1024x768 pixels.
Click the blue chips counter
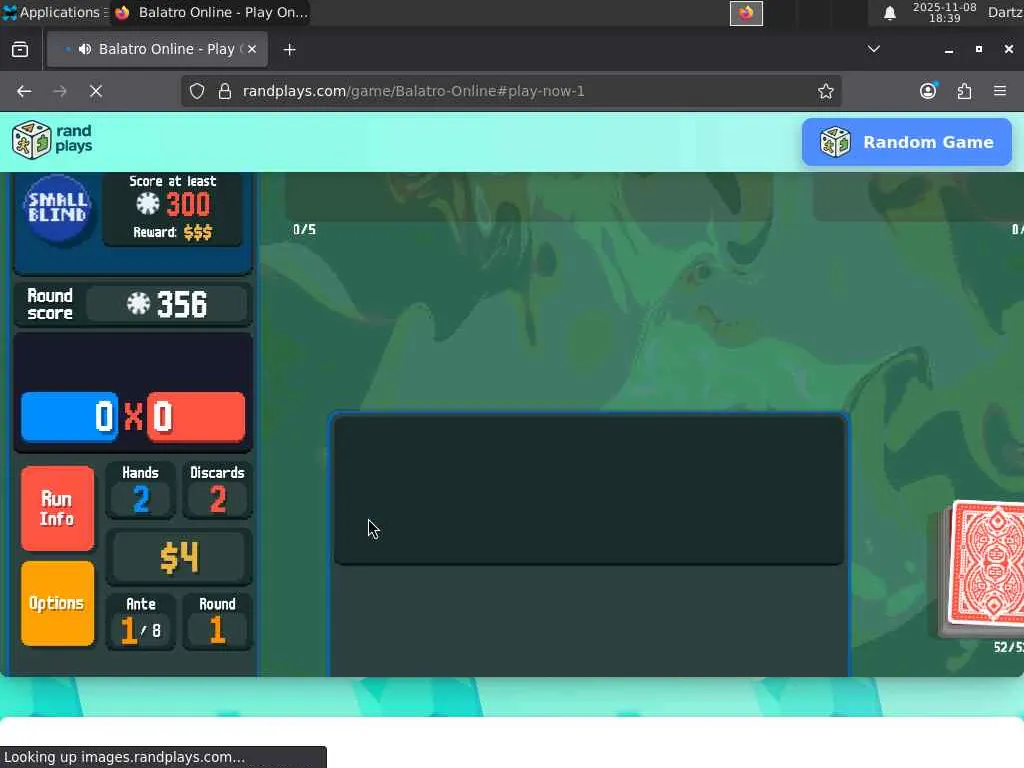coord(69,417)
